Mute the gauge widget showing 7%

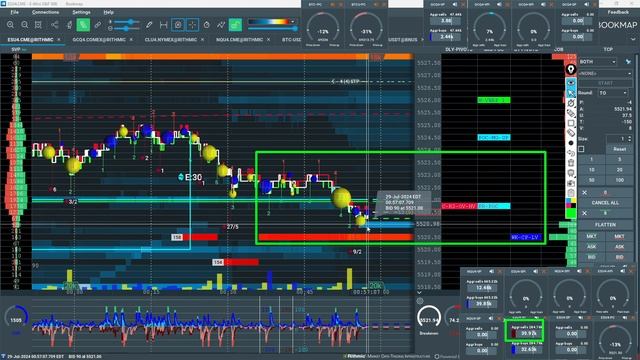[x=499, y=4]
